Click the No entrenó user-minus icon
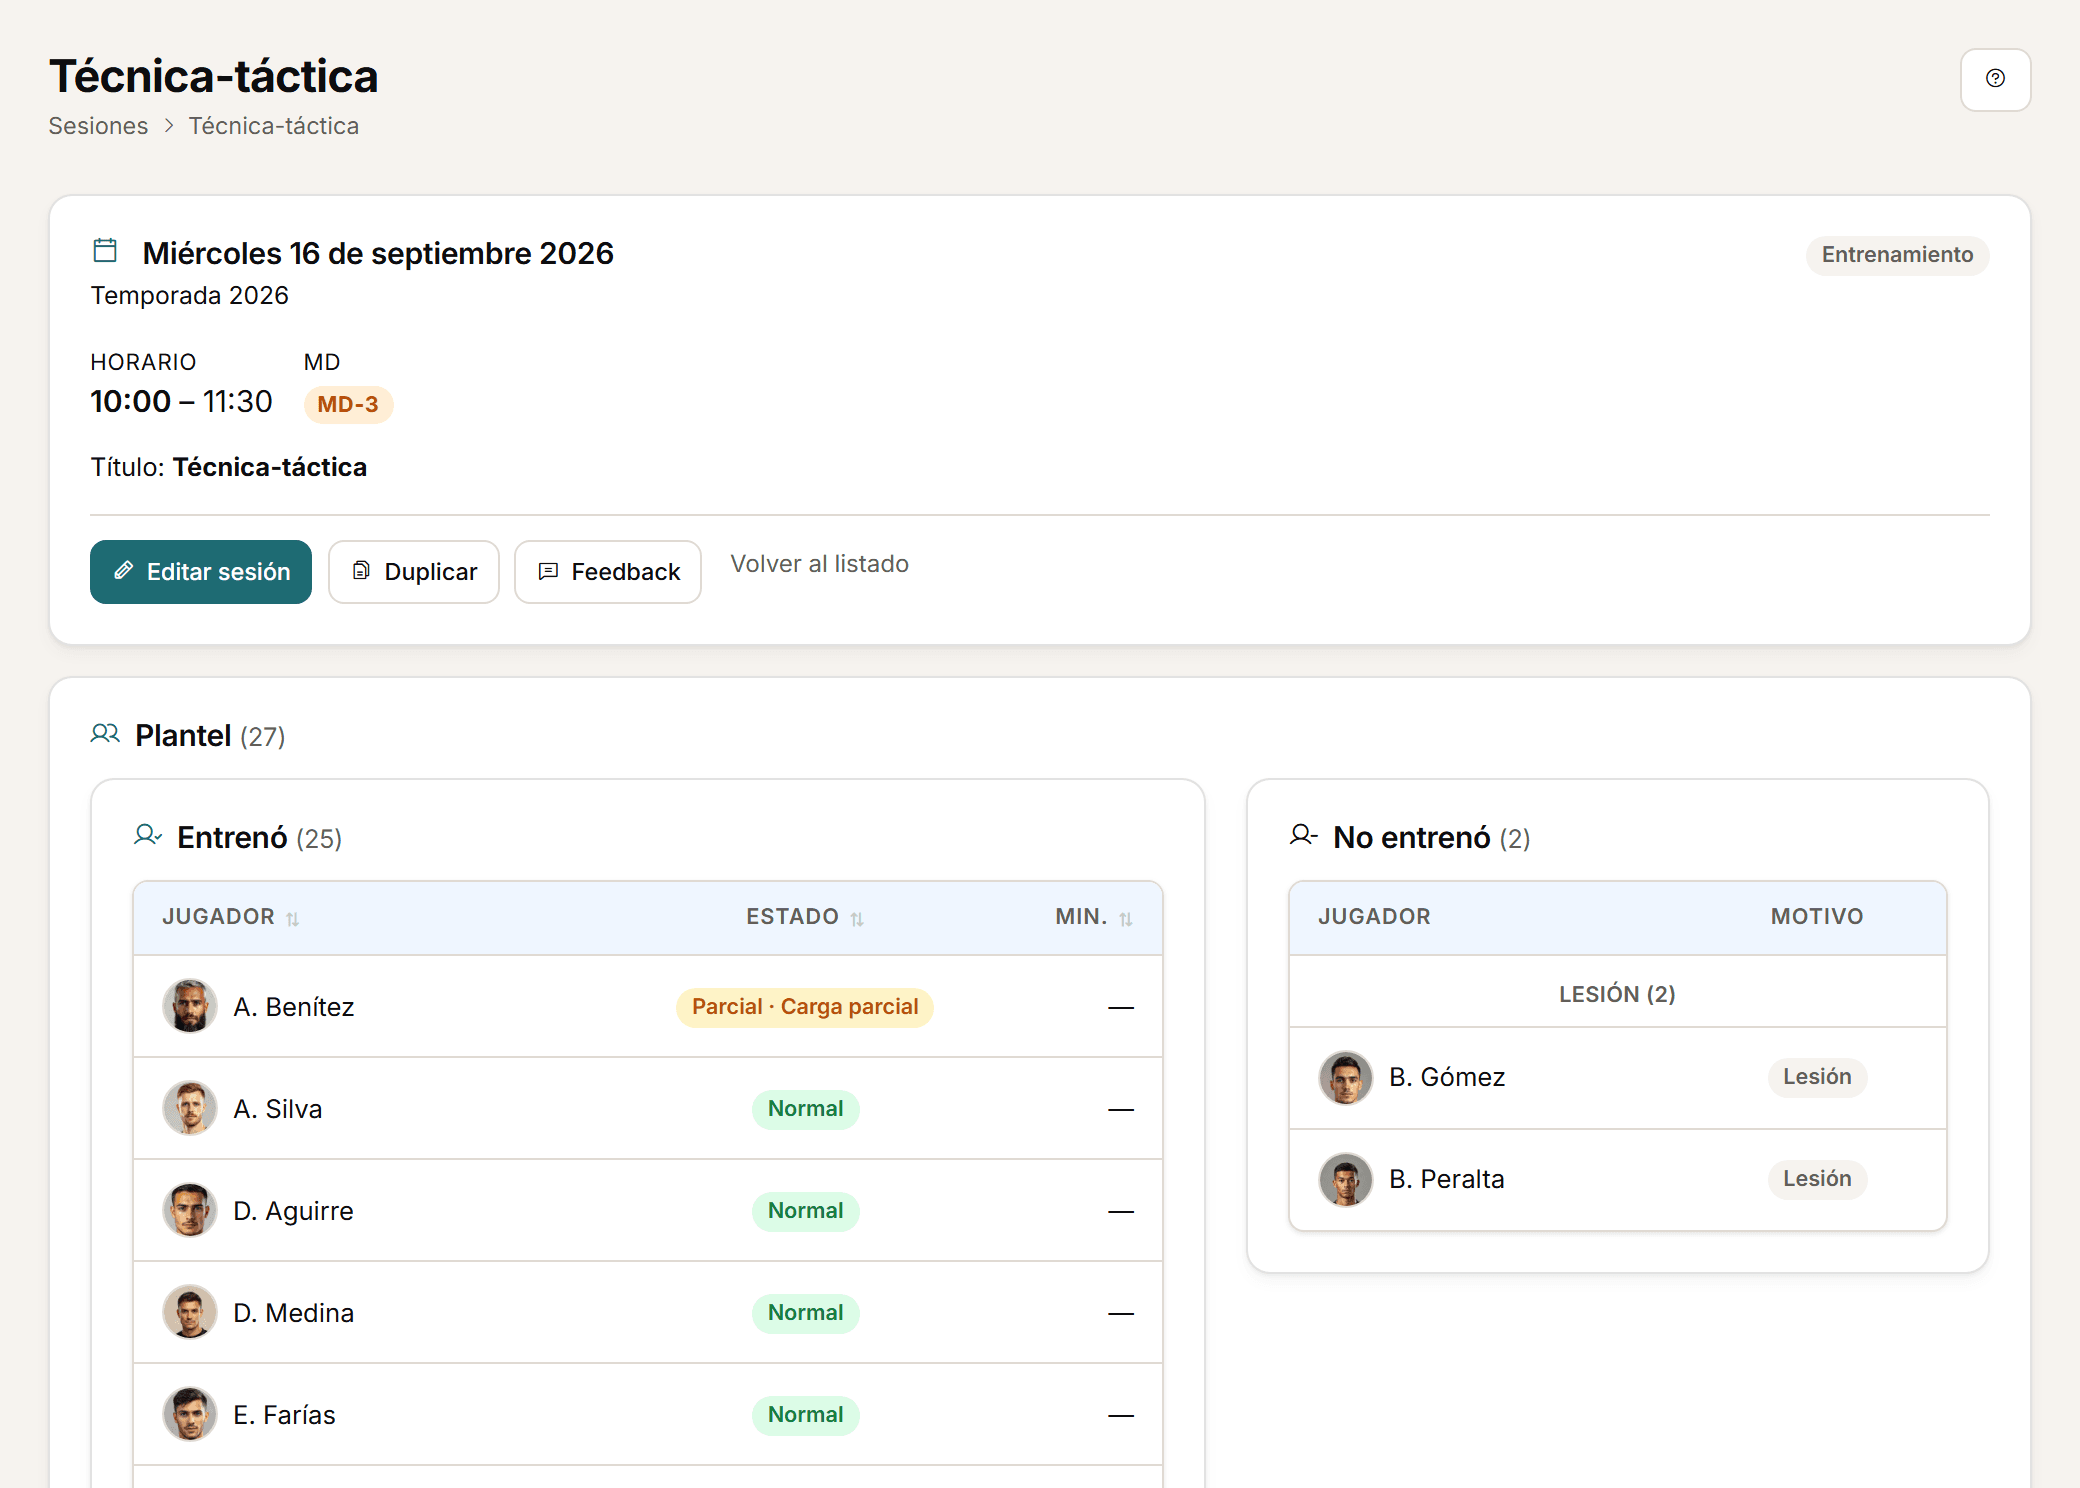The image size is (2080, 1488). (x=1304, y=835)
